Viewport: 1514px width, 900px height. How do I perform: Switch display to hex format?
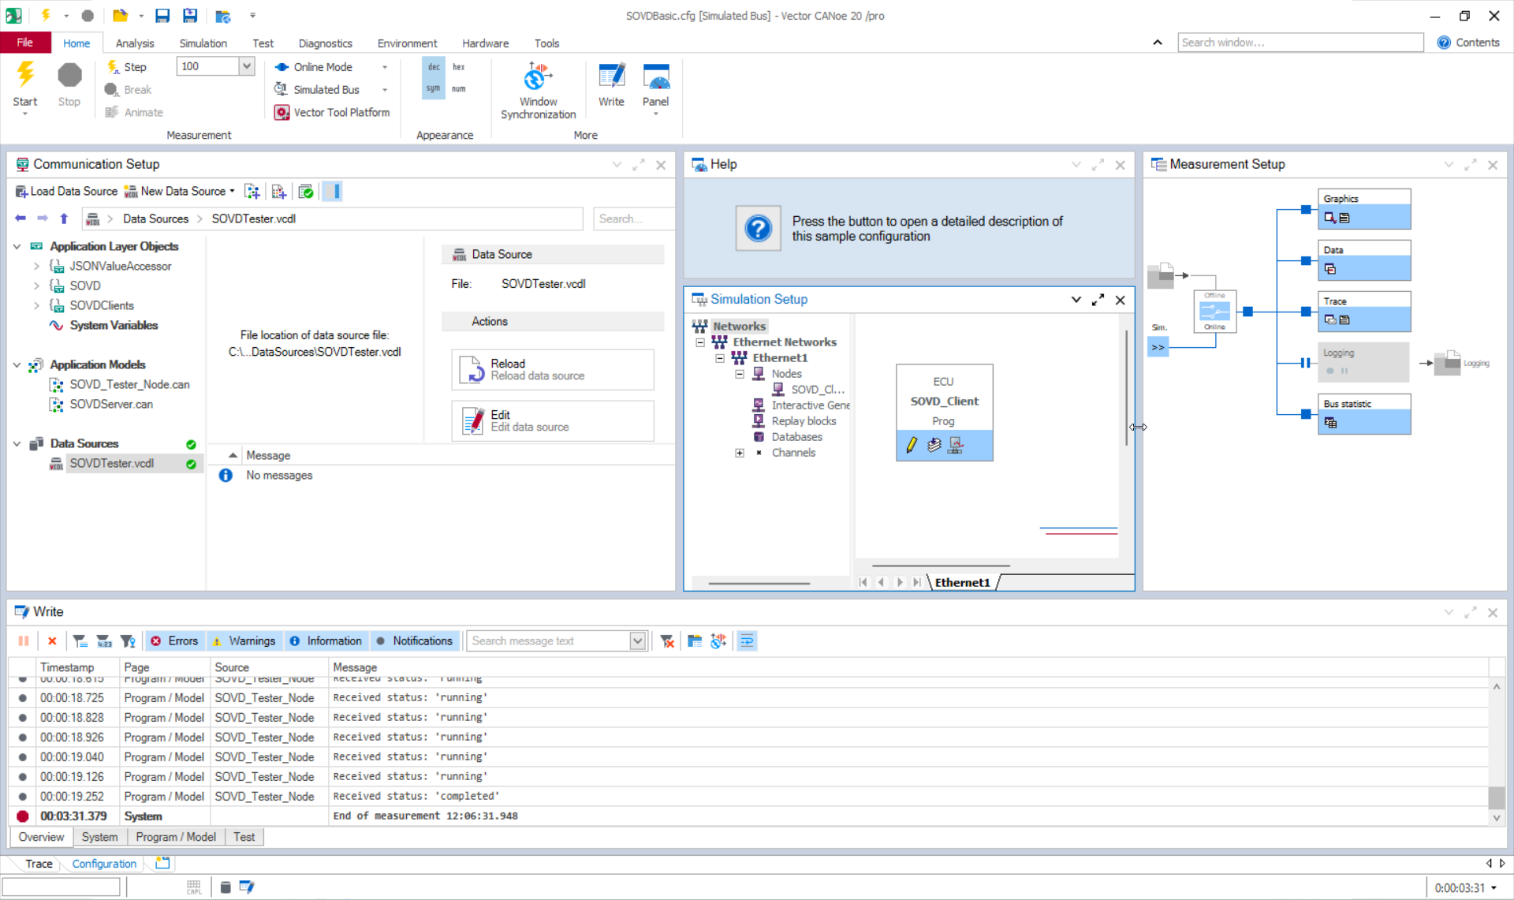point(459,67)
